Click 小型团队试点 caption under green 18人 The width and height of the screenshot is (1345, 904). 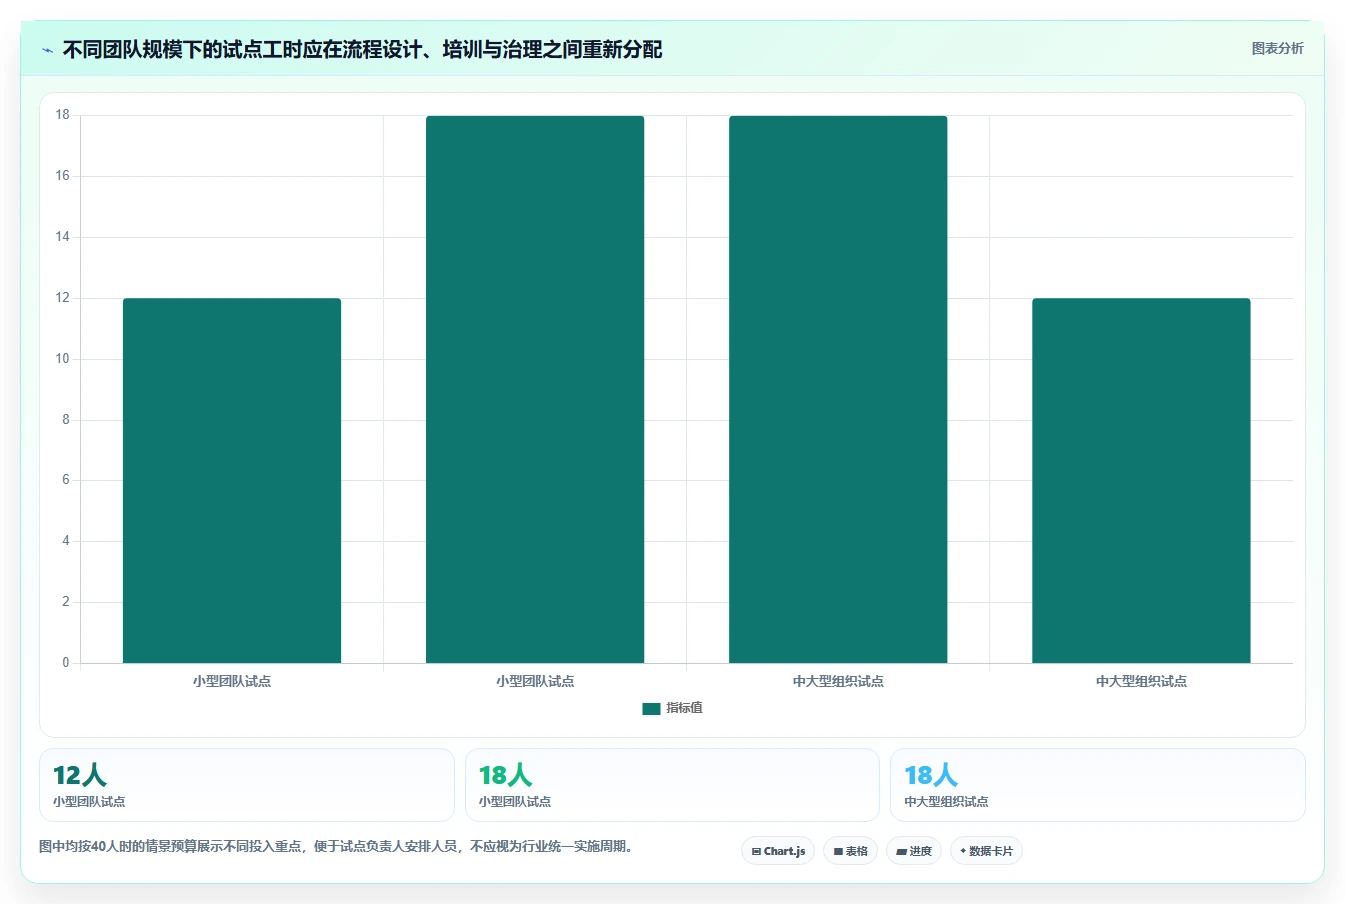(x=515, y=802)
